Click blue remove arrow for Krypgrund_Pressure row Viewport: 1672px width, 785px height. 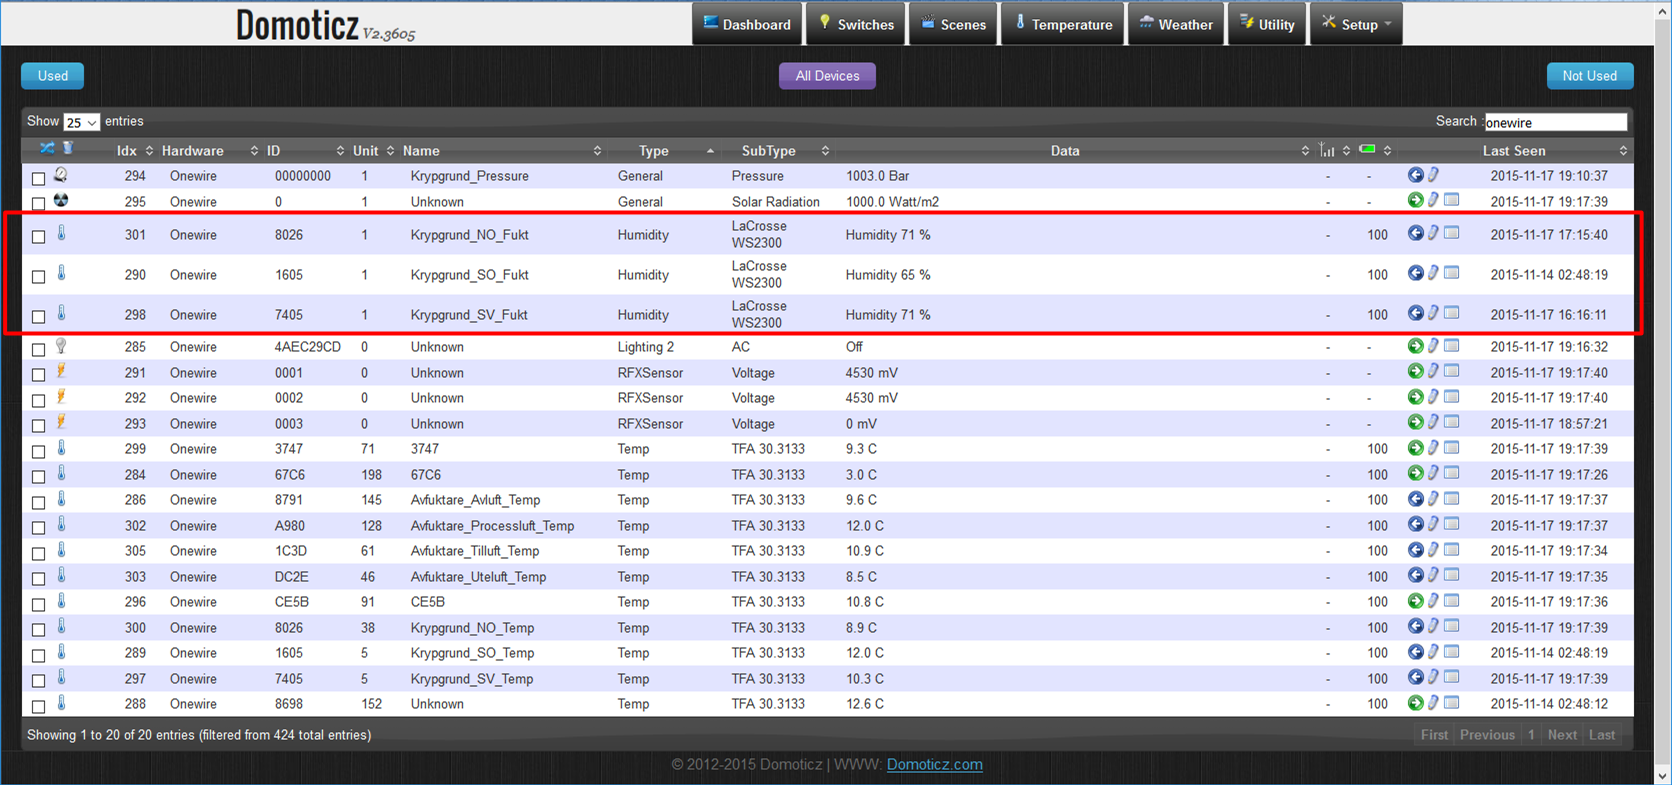coord(1415,175)
